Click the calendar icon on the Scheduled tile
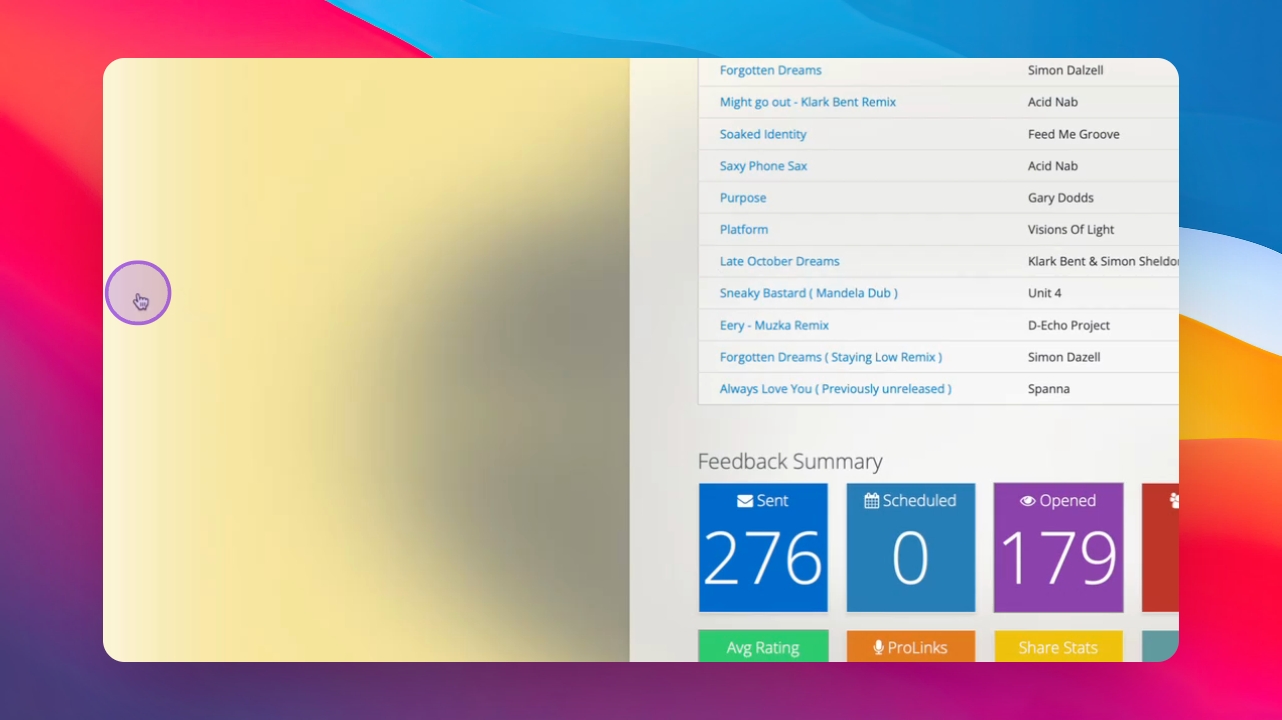This screenshot has height=720, width=1282. pos(872,501)
